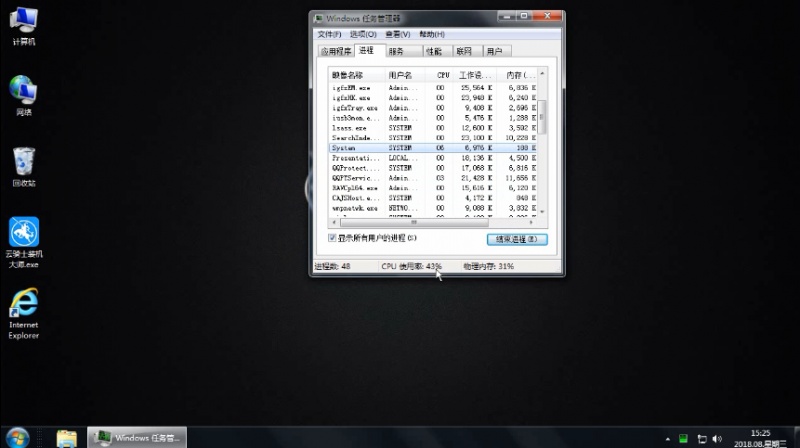Select the System process row

433,148
